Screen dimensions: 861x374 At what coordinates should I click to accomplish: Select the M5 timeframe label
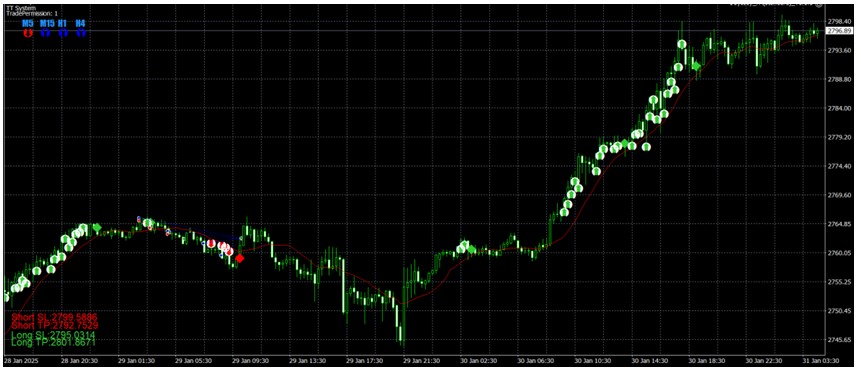[x=27, y=23]
